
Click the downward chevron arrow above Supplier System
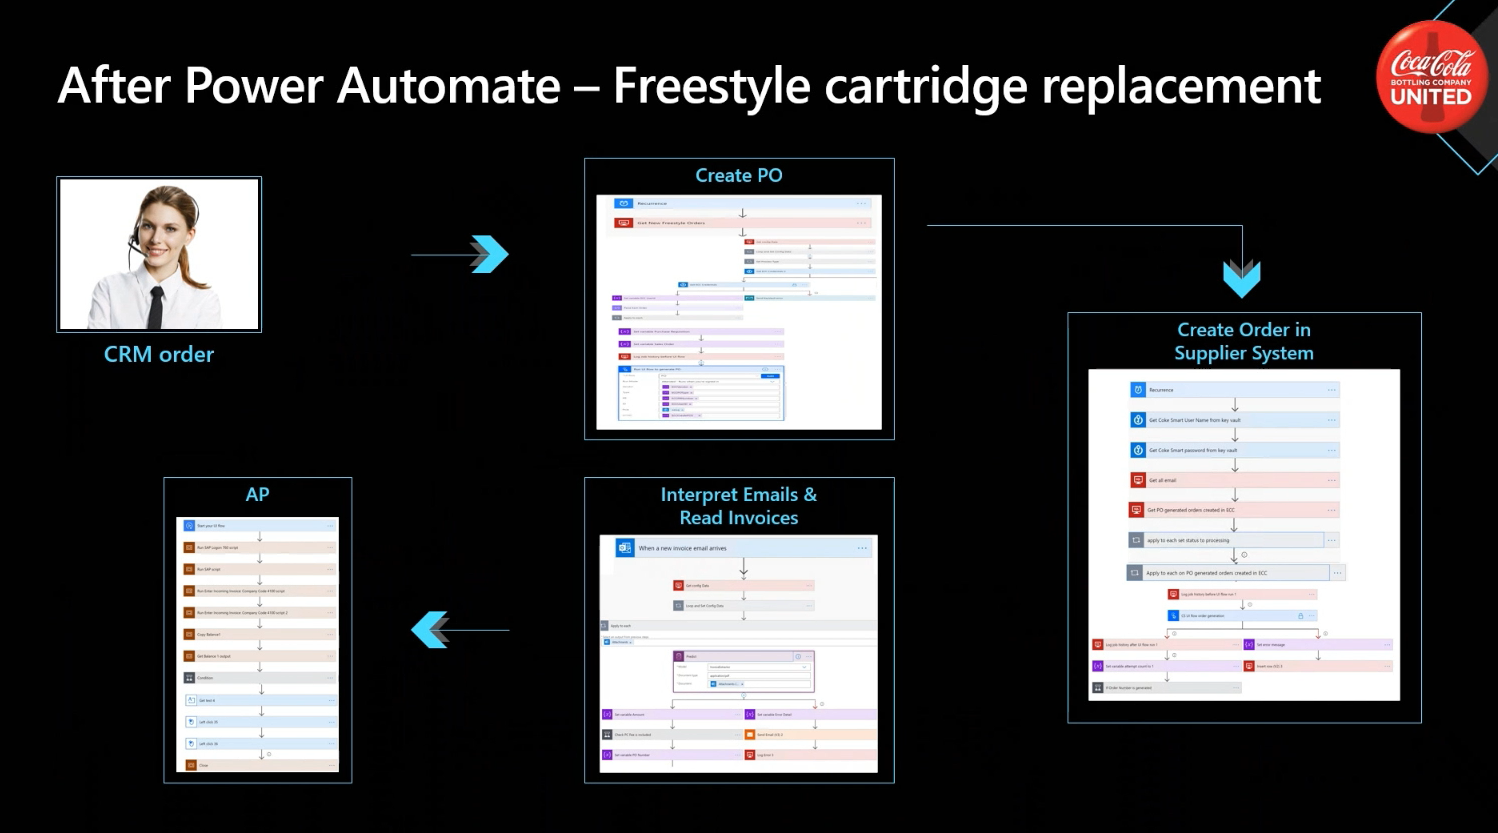click(x=1241, y=278)
